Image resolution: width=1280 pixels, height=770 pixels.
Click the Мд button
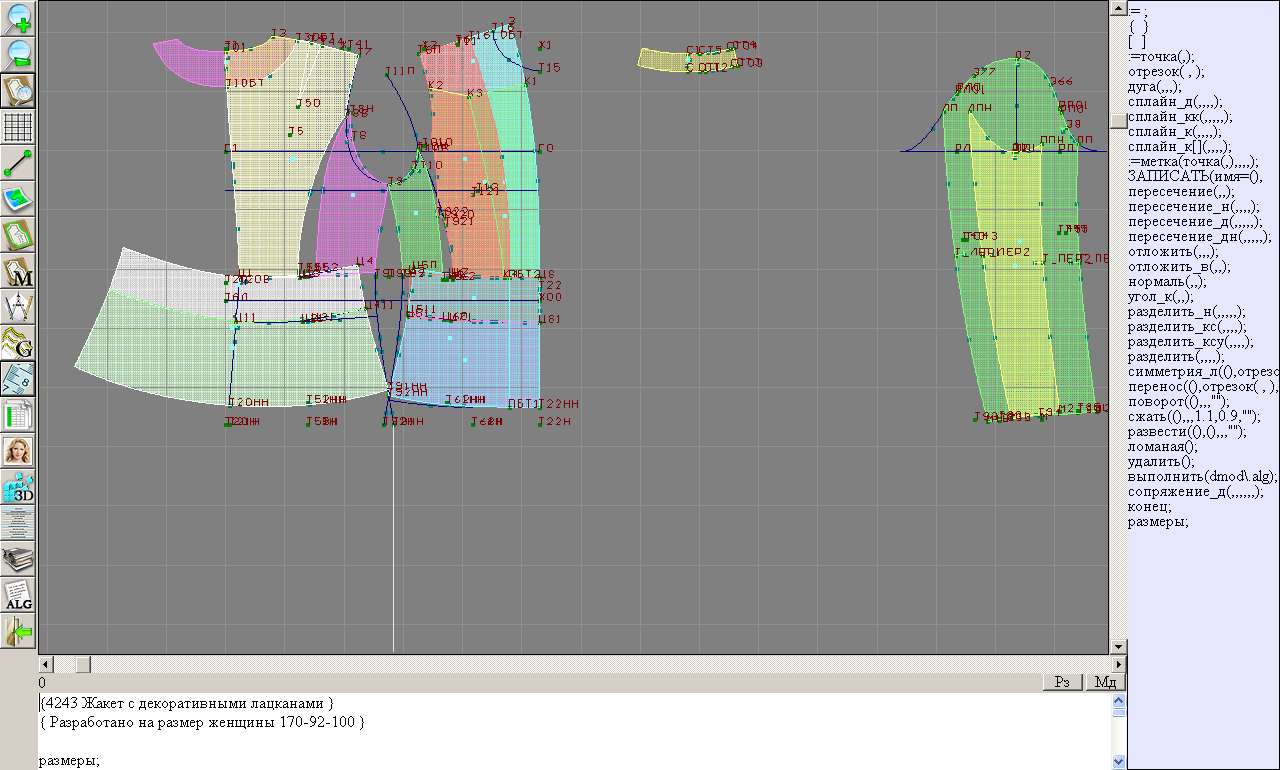(x=1105, y=682)
